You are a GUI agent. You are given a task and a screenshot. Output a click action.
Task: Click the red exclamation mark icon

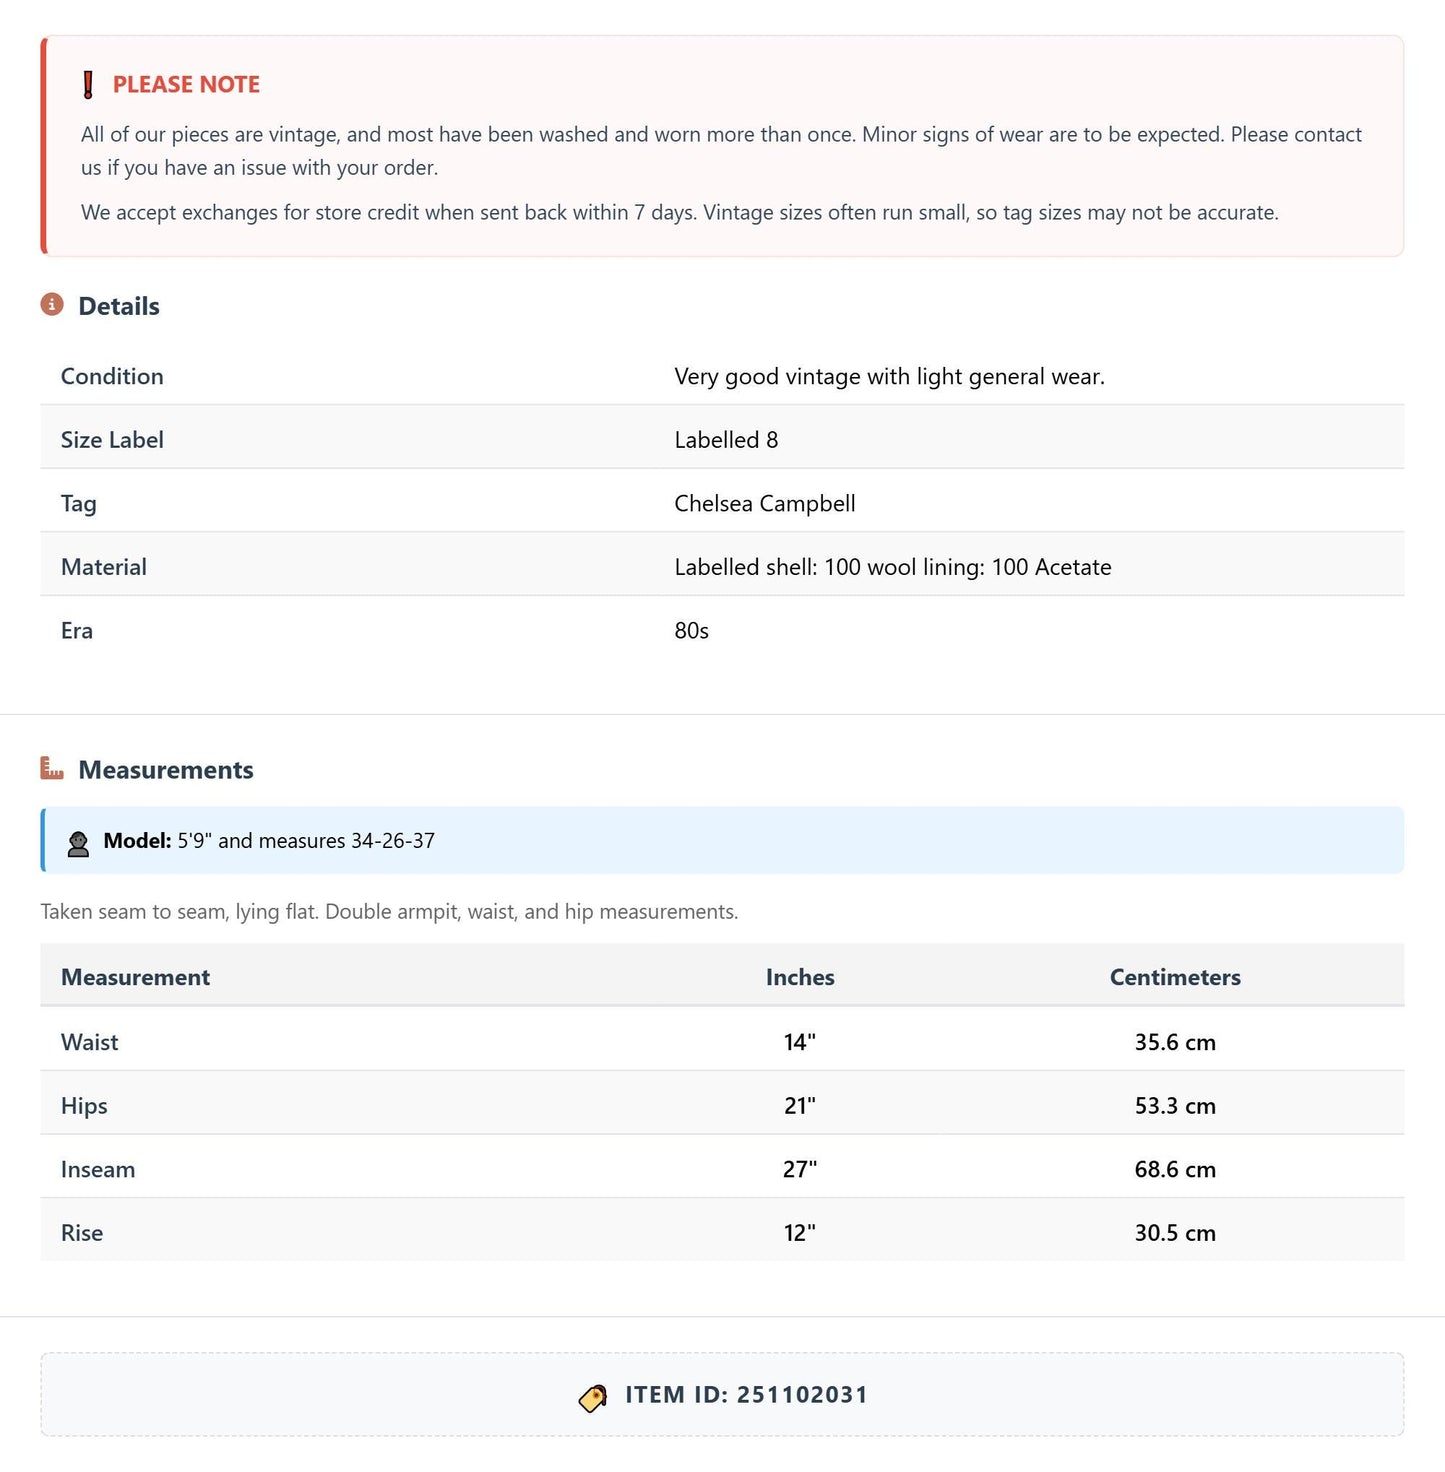(x=88, y=85)
